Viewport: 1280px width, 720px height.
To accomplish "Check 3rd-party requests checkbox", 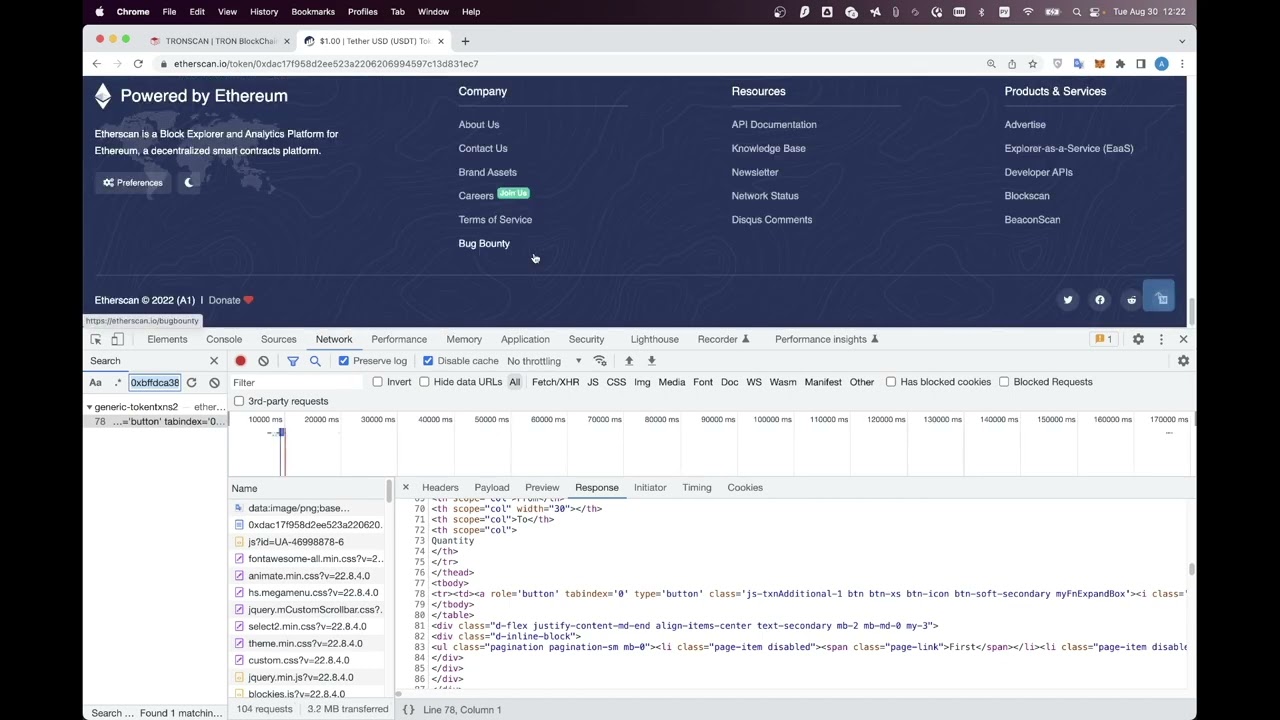I will (239, 401).
